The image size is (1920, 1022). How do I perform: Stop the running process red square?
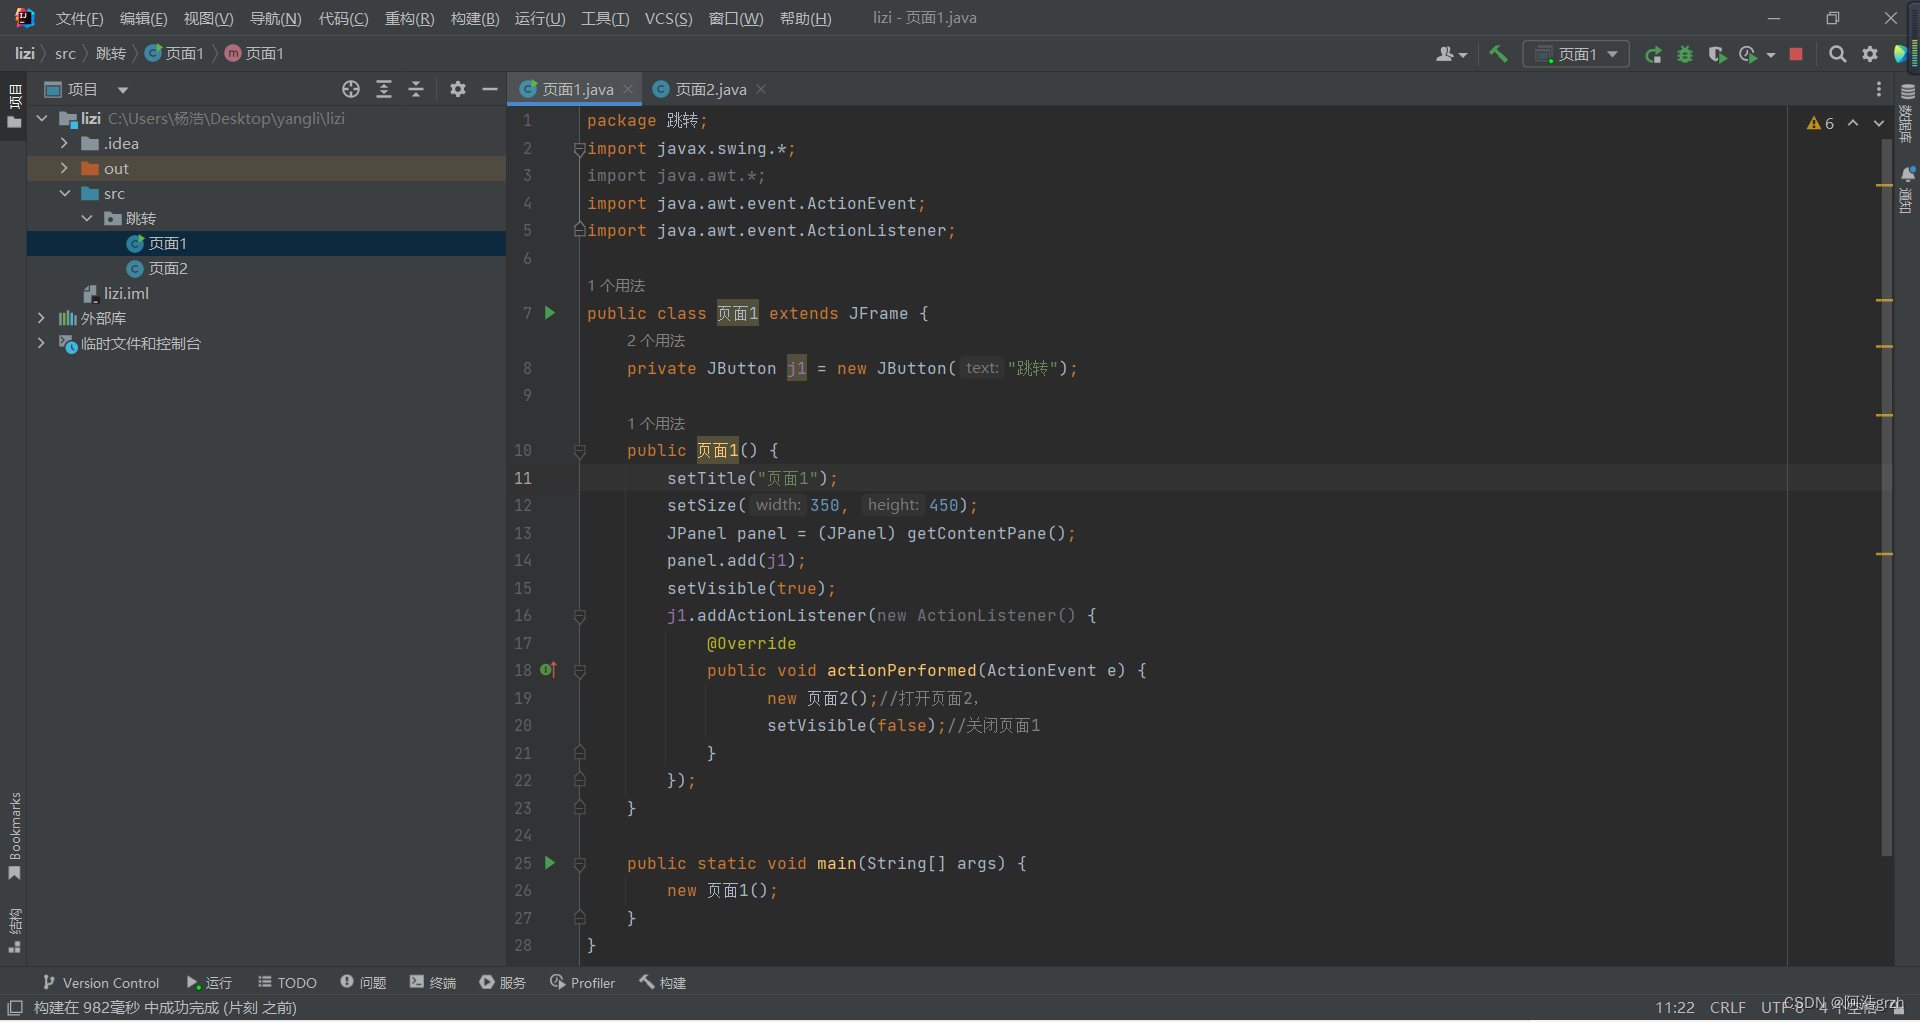point(1796,54)
